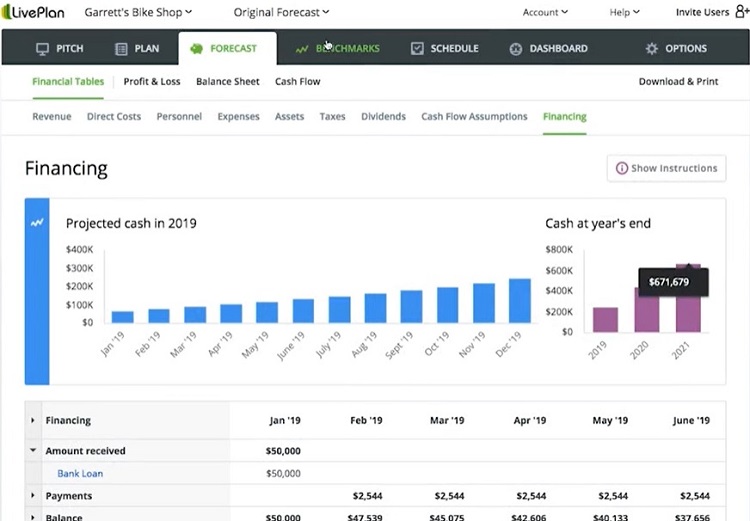750x521 pixels.
Task: Click the Pitch monitor icon
Action: point(43,49)
